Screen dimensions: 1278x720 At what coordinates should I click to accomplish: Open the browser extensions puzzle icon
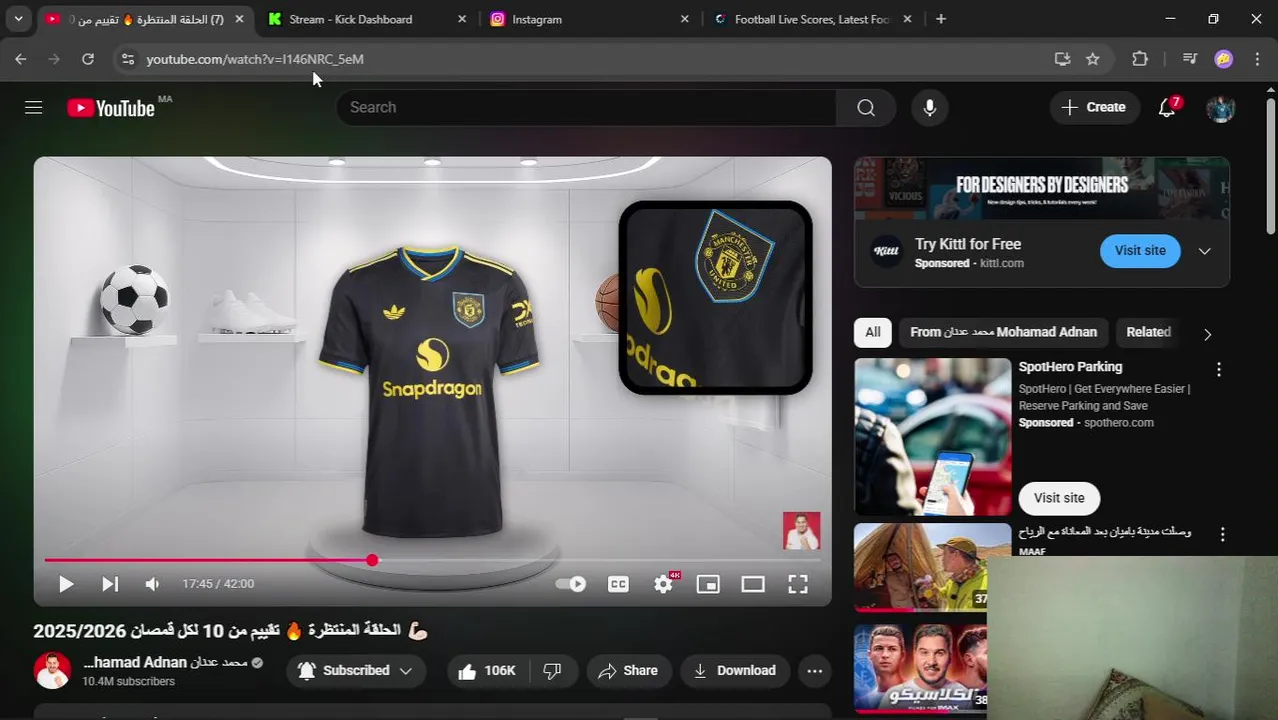tap(1140, 59)
